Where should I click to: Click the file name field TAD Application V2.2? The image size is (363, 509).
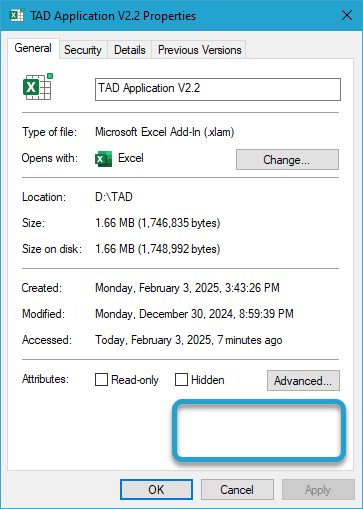click(218, 89)
